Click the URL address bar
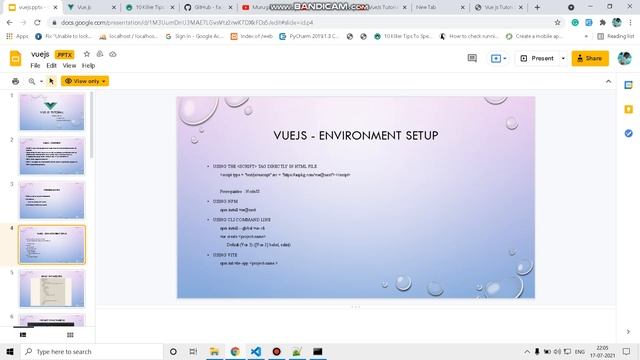 coord(302,22)
